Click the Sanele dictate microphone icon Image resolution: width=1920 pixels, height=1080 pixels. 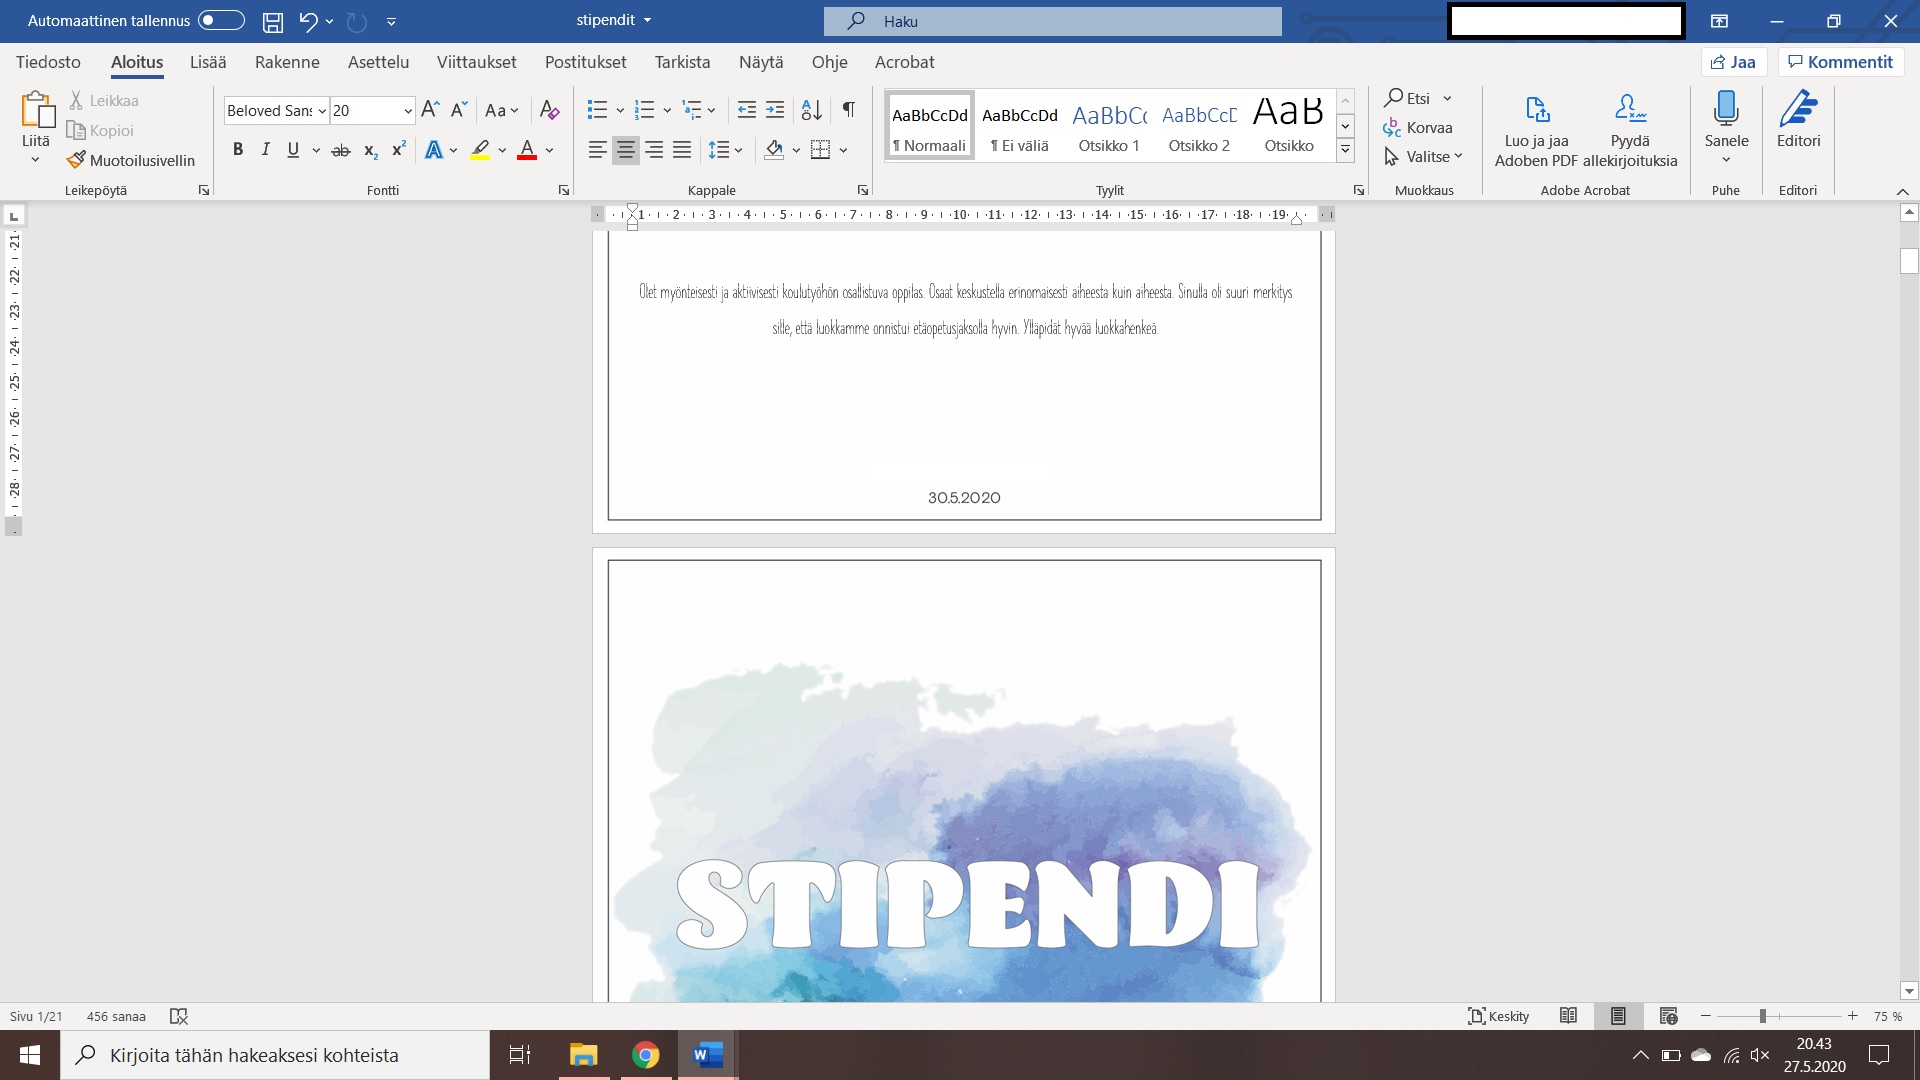tap(1726, 108)
